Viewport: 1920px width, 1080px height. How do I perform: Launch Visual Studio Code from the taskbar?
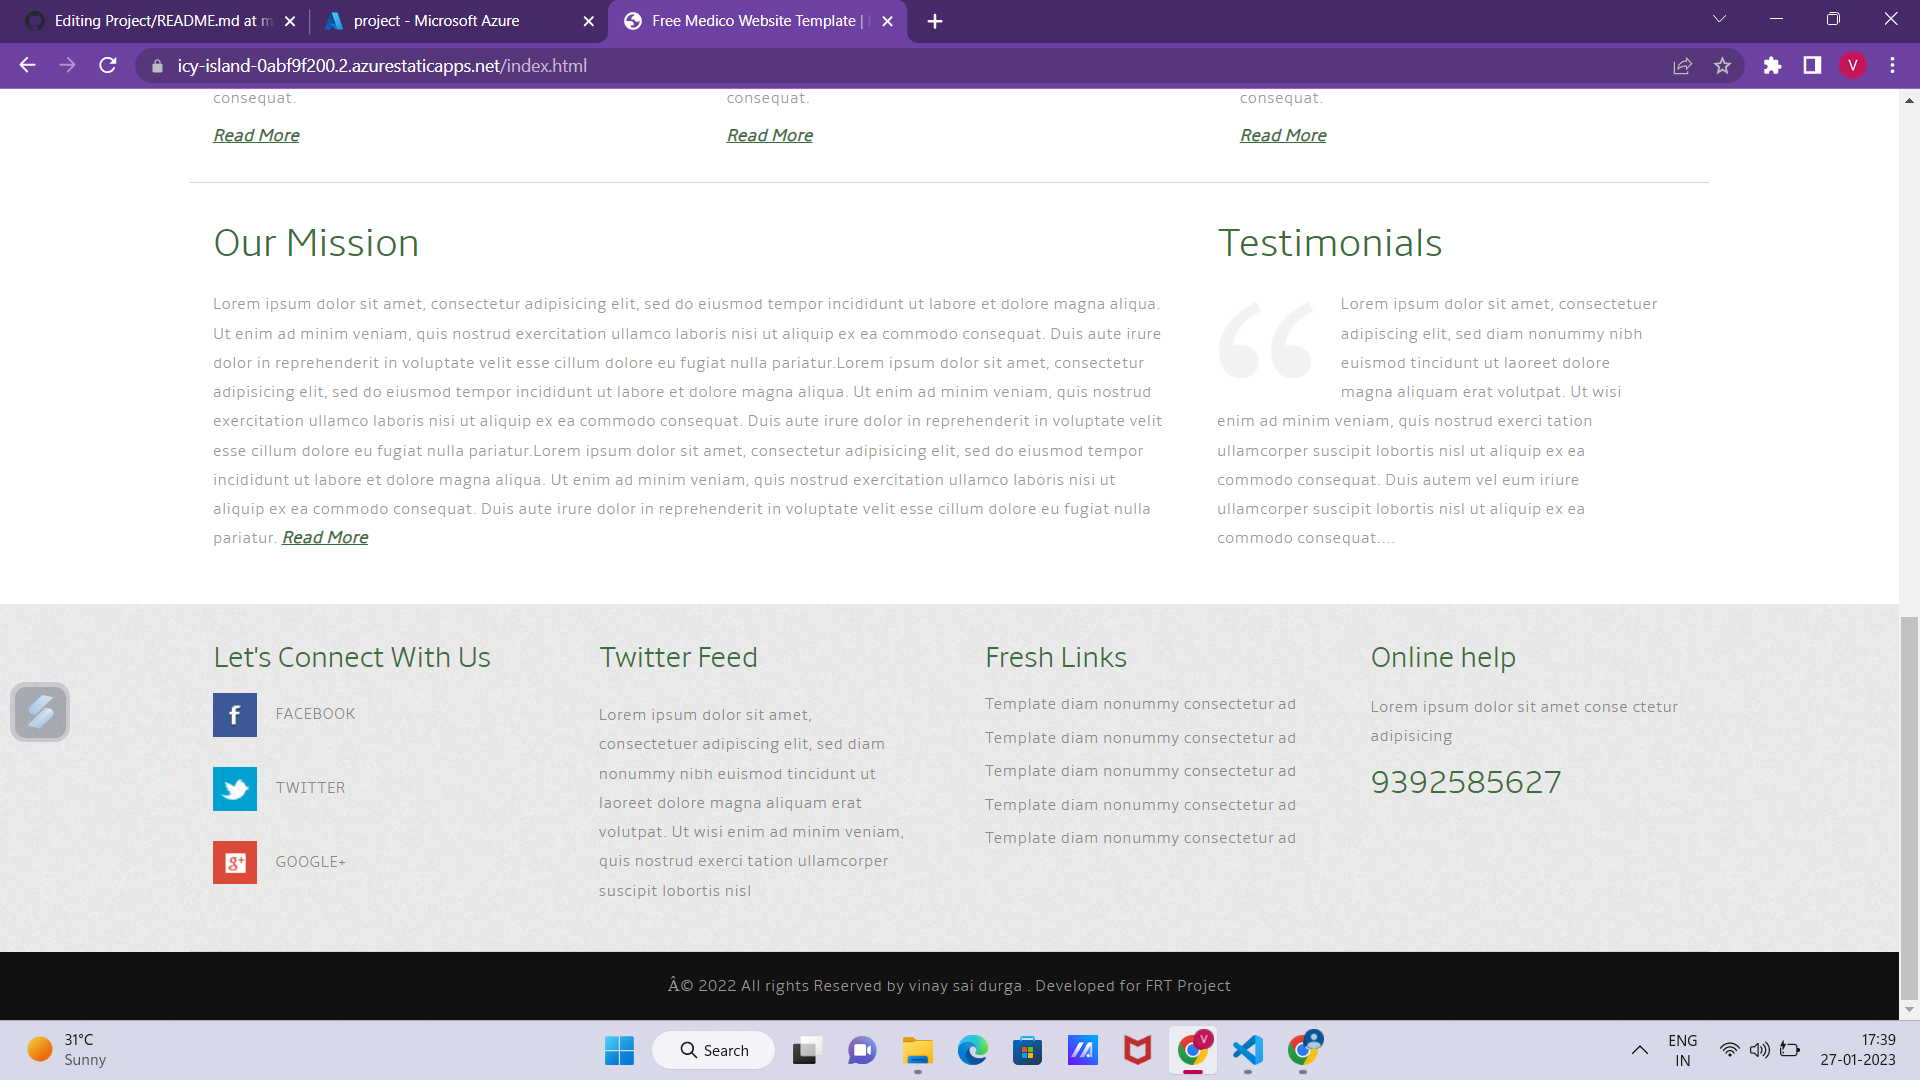pyautogui.click(x=1247, y=1050)
